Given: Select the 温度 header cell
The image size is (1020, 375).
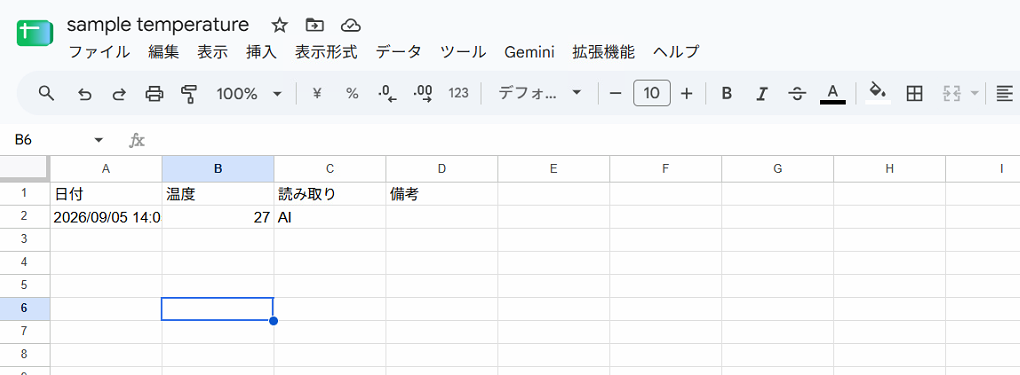Looking at the screenshot, I should [x=218, y=194].
